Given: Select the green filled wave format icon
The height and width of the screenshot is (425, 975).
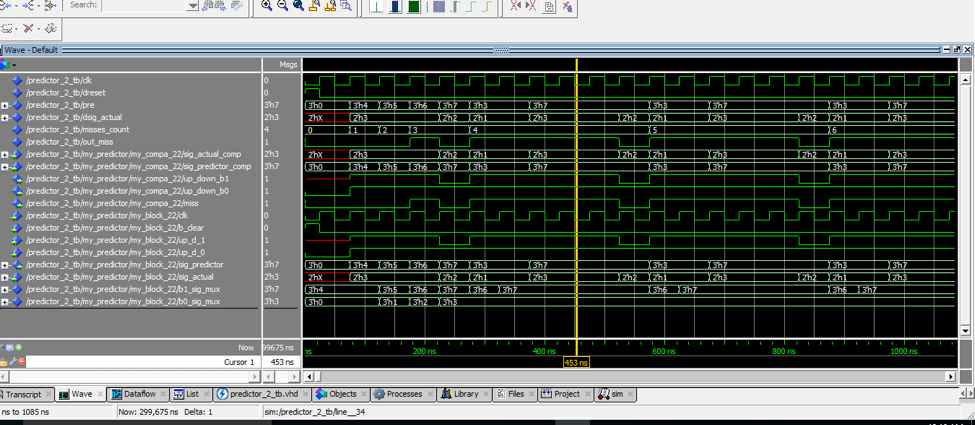Looking at the screenshot, I should 413,6.
